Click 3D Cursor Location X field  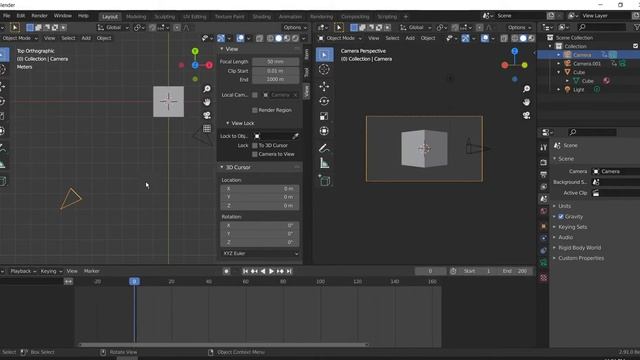click(x=260, y=189)
